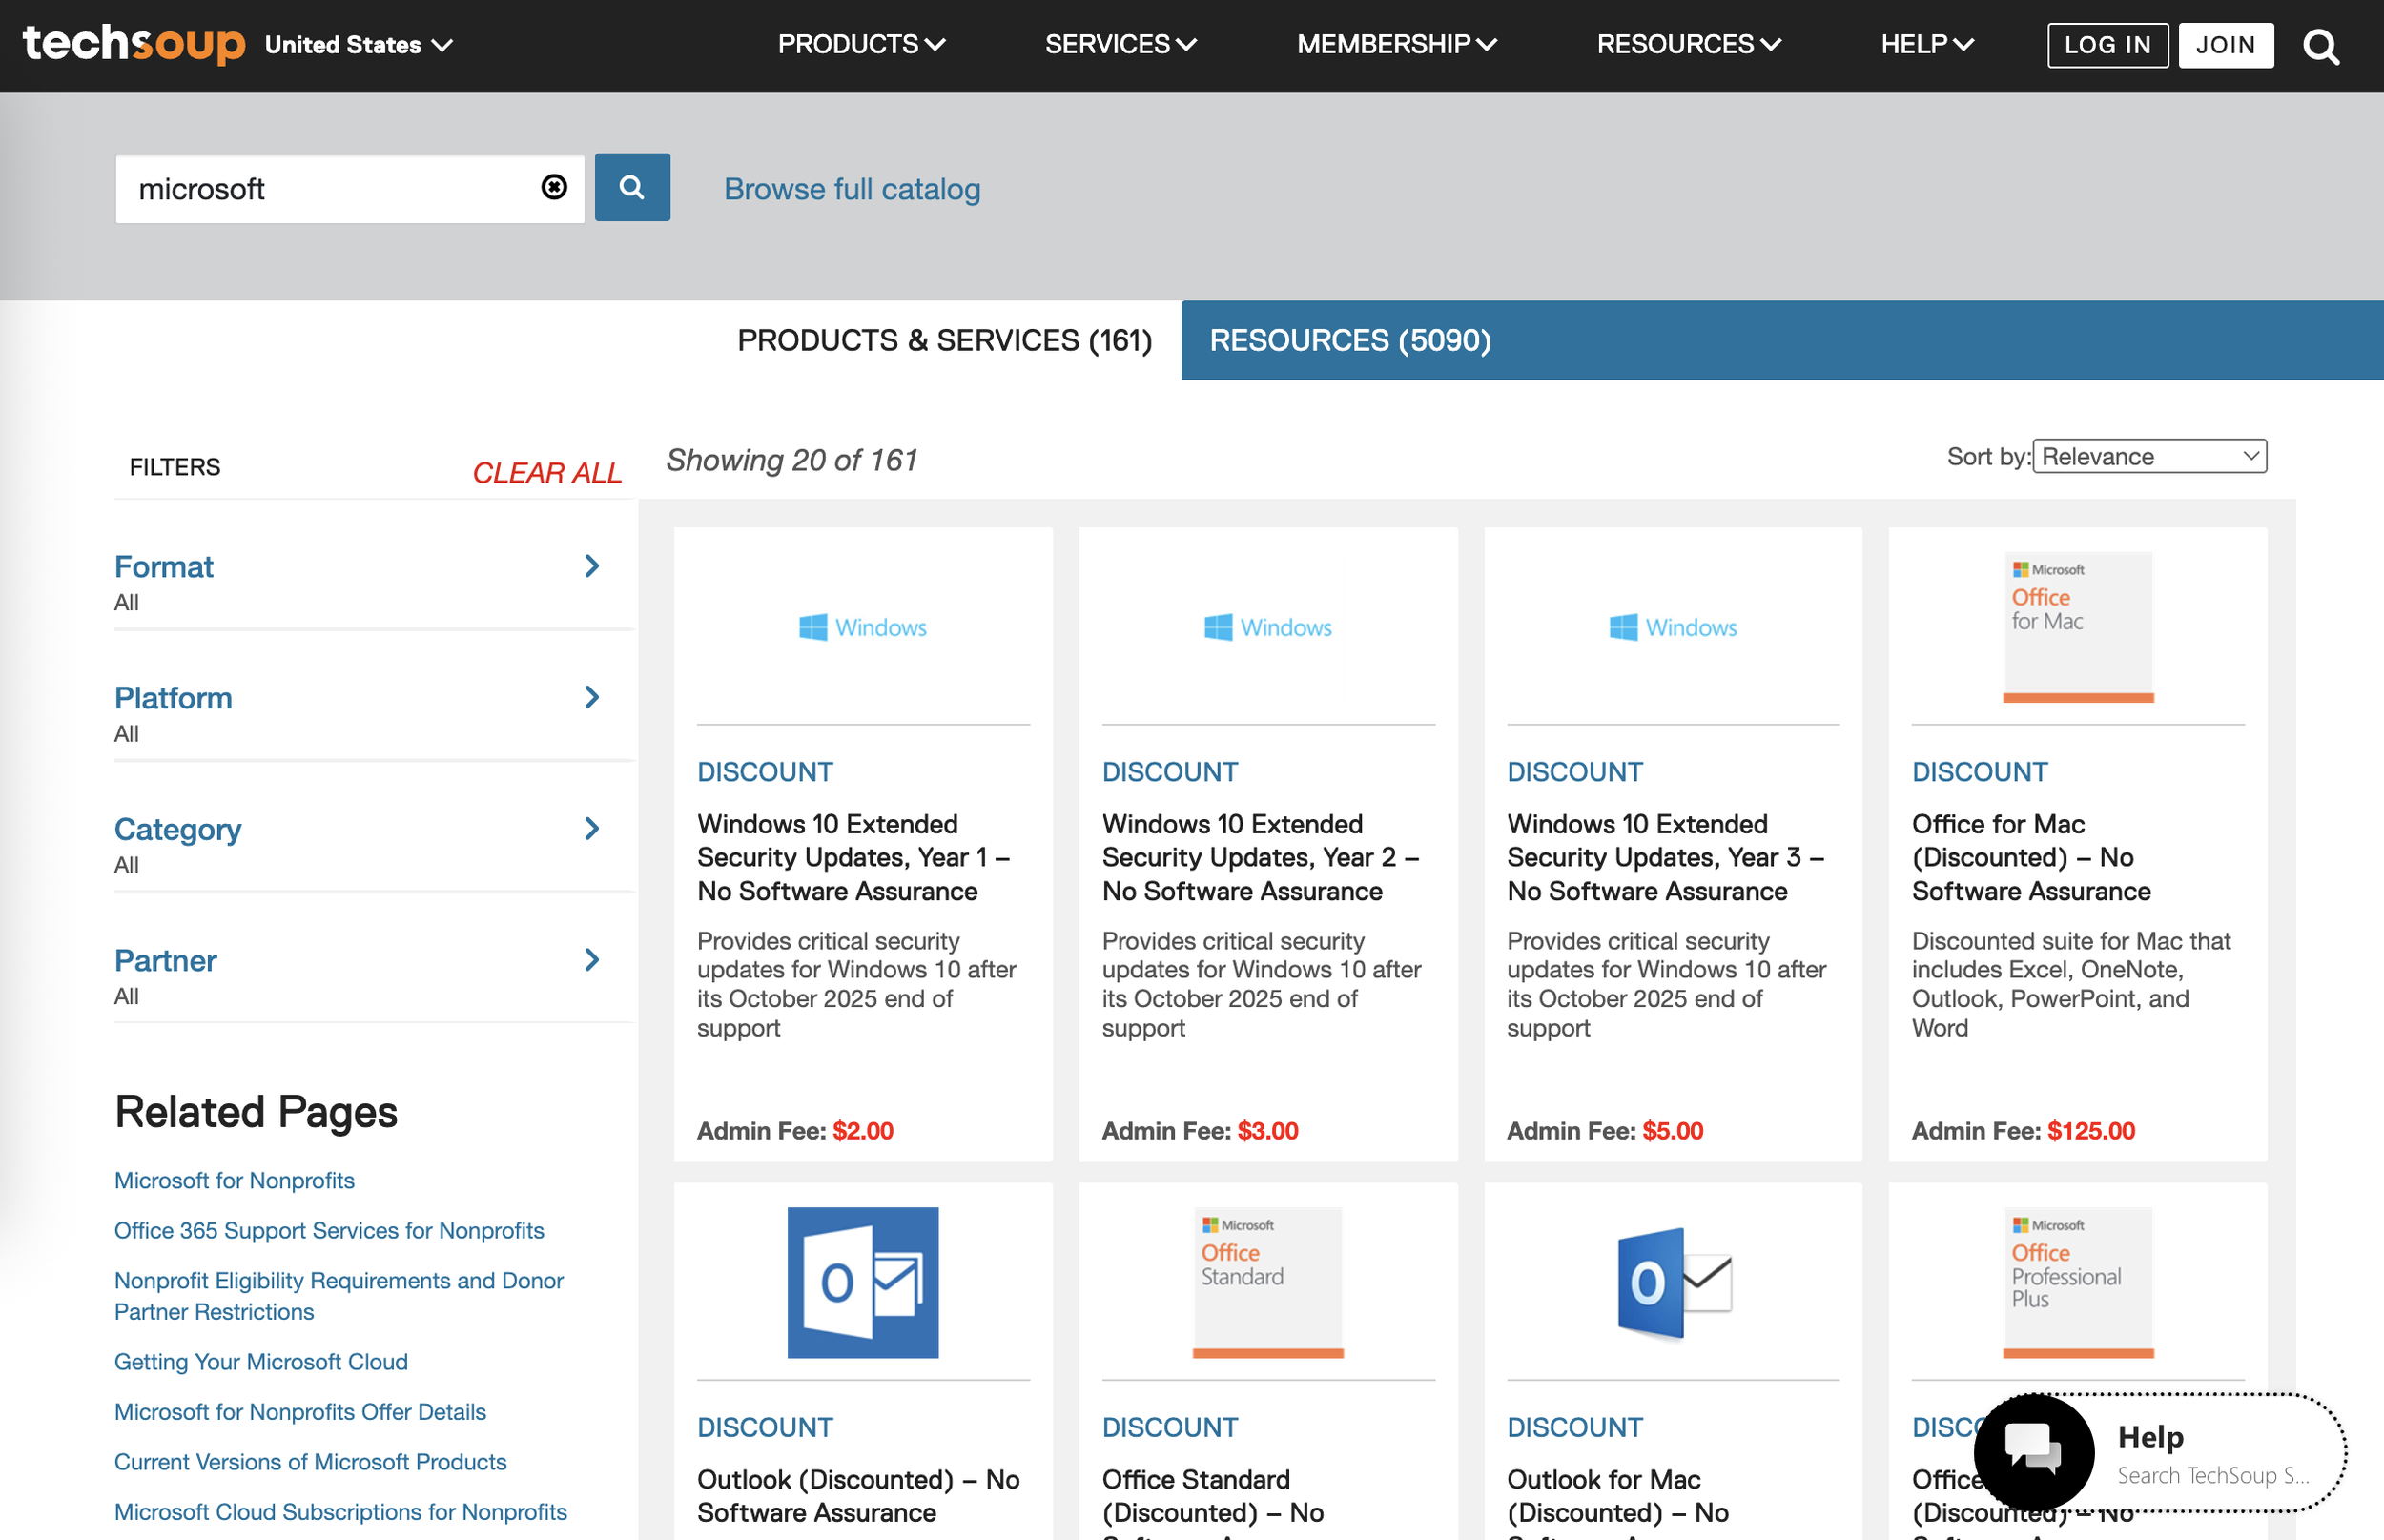Click the Help label in chat widget

click(2150, 1436)
